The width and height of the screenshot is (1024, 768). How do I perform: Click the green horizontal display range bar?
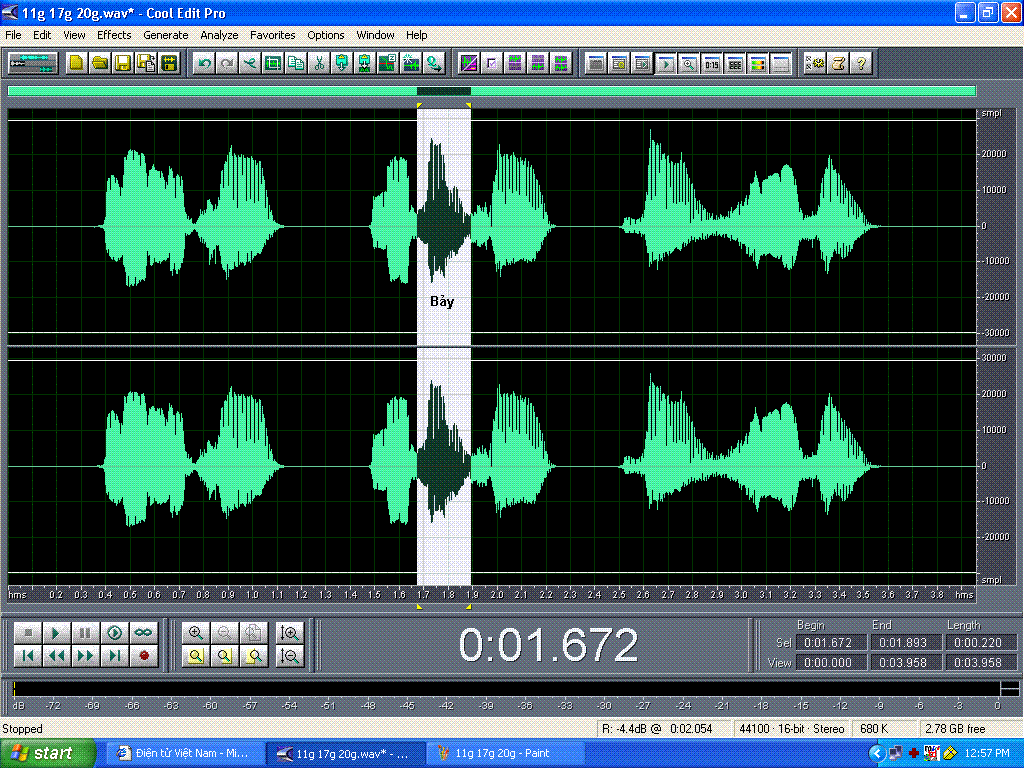pyautogui.click(x=492, y=91)
